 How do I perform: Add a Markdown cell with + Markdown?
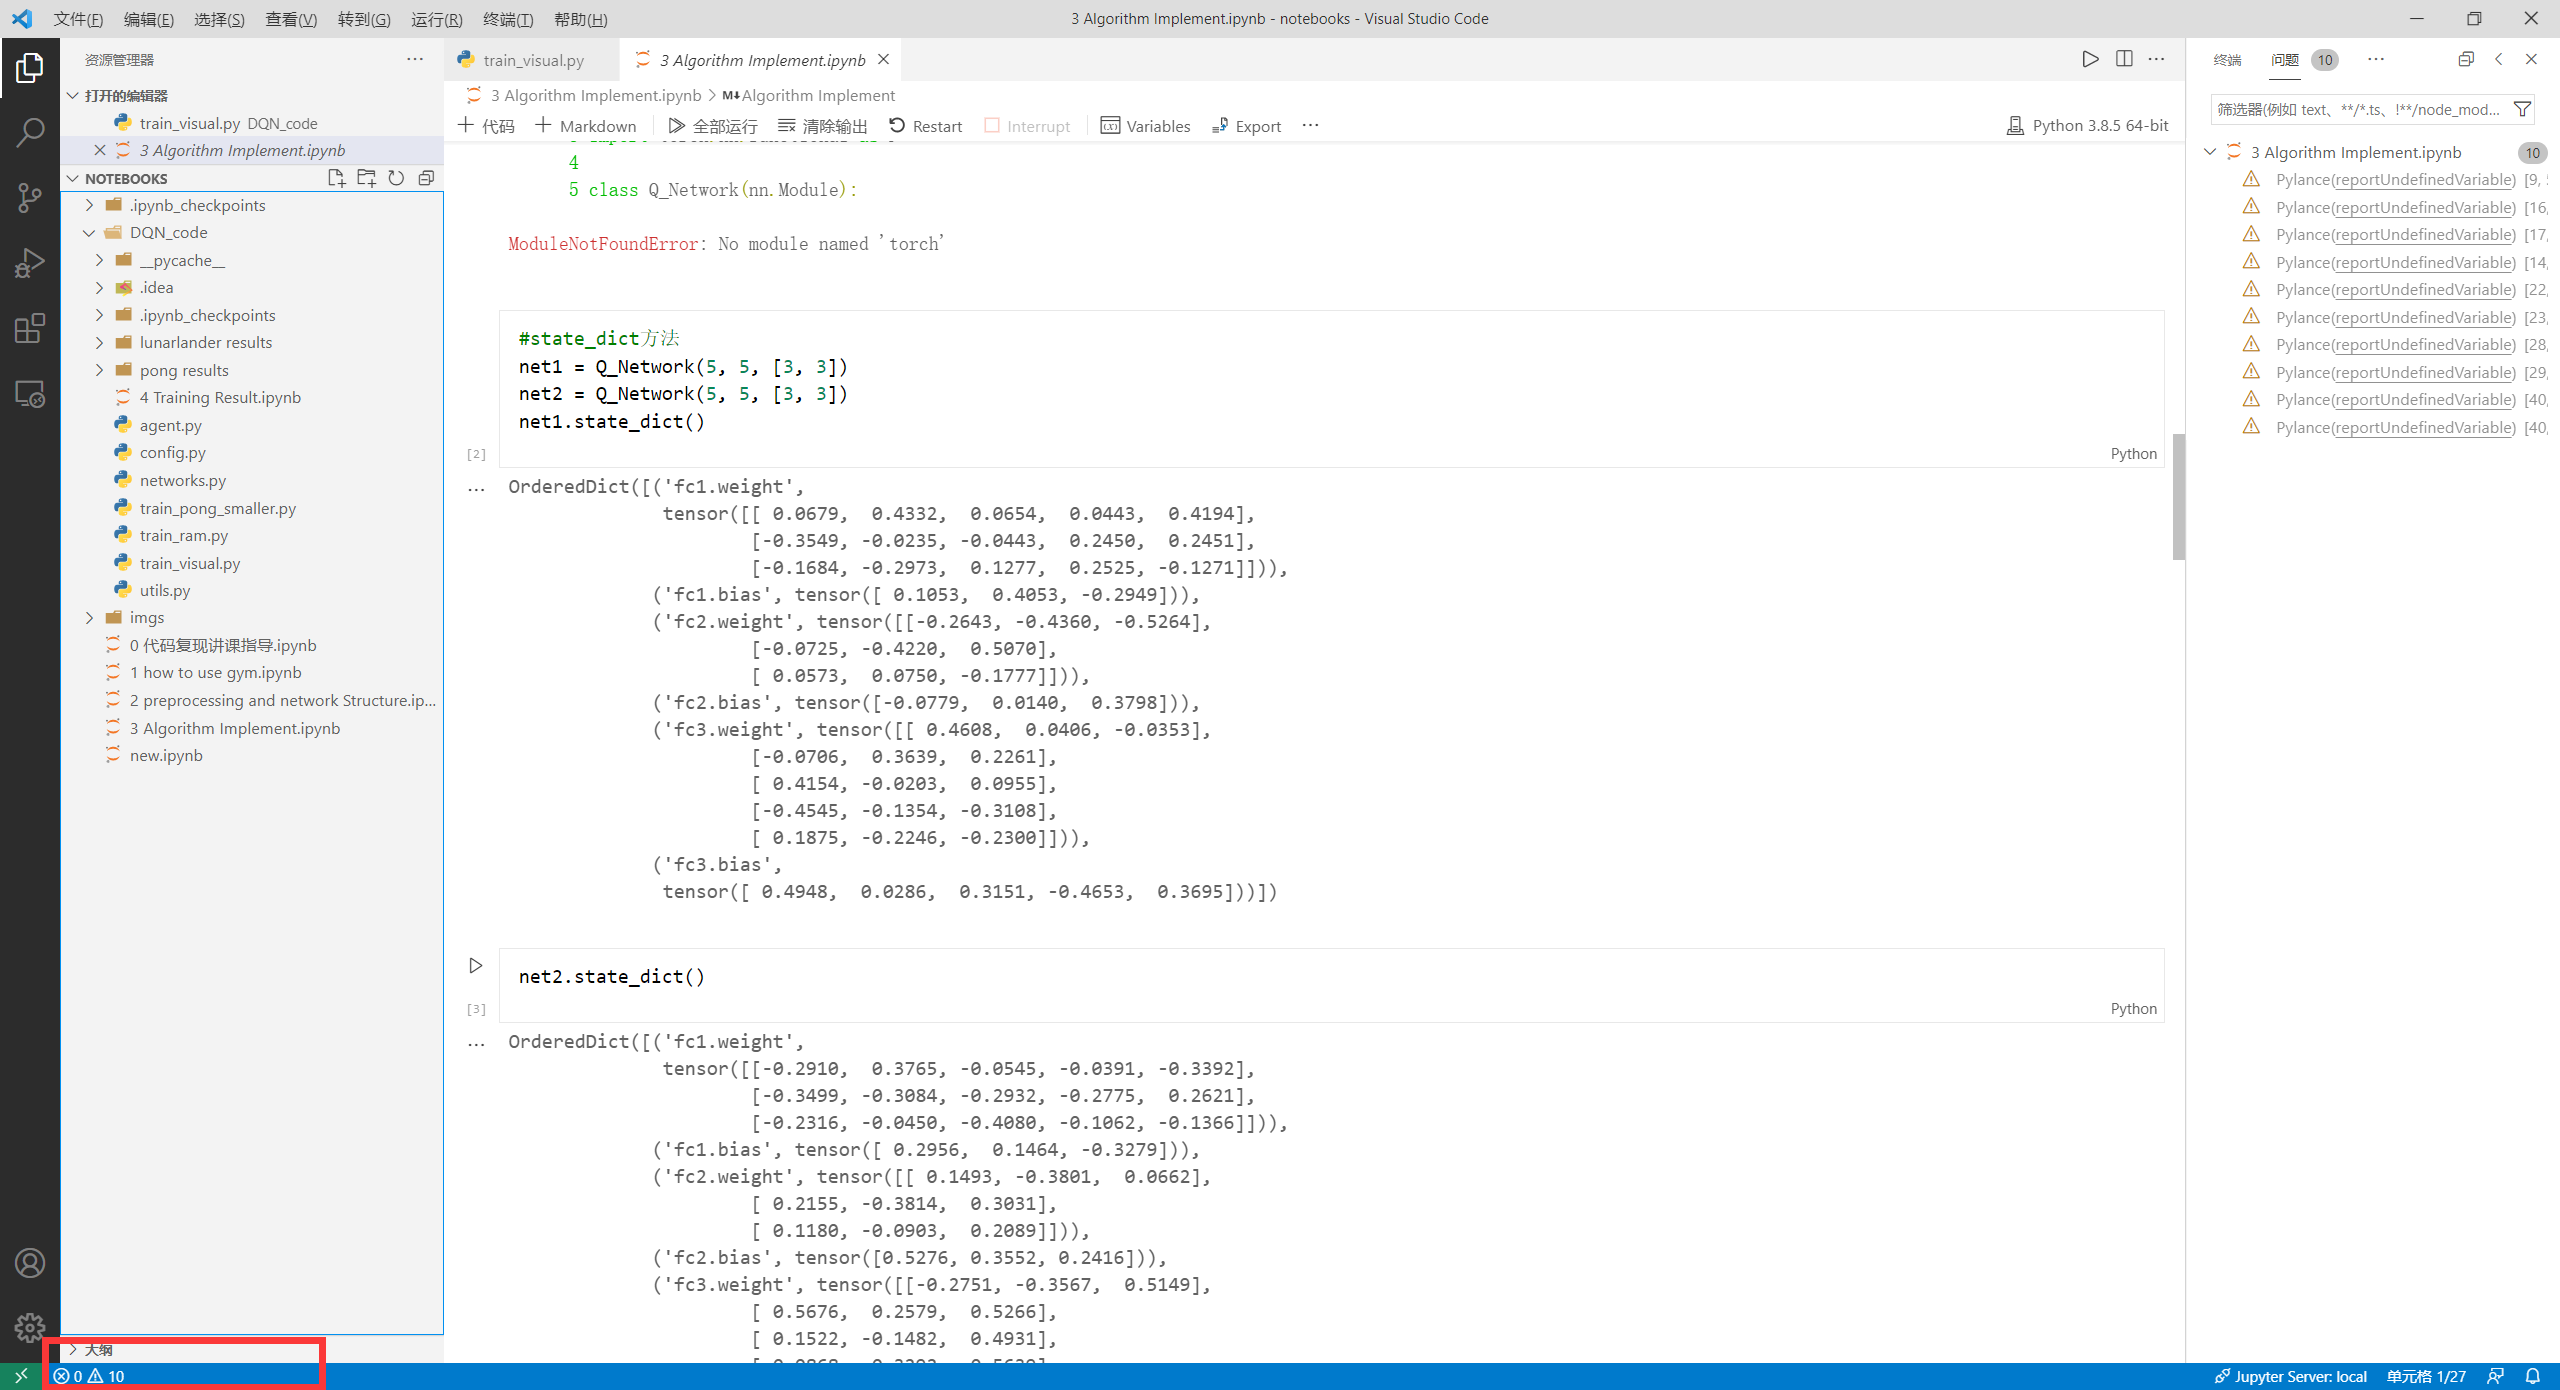(x=586, y=125)
